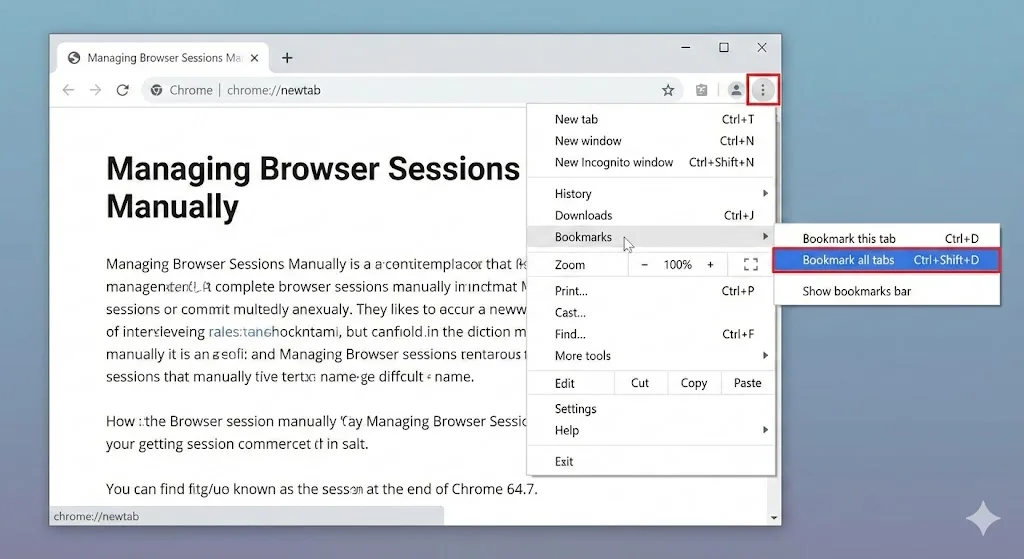1024x559 pixels.
Task: Choose New tab from the menu
Action: [x=651, y=120]
